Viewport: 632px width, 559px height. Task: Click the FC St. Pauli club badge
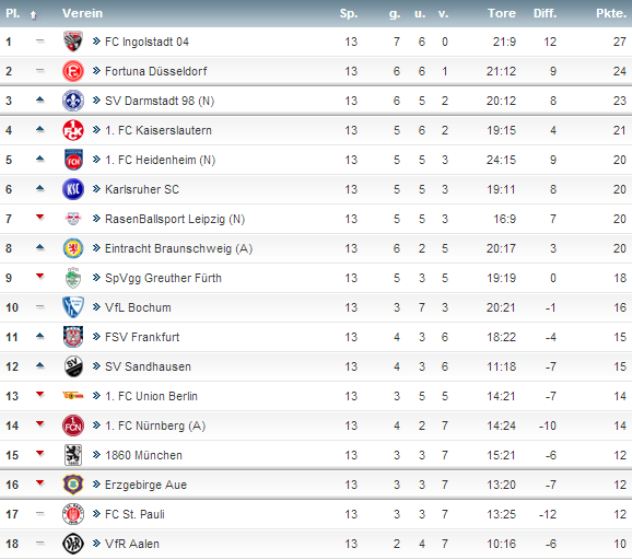pos(72,514)
